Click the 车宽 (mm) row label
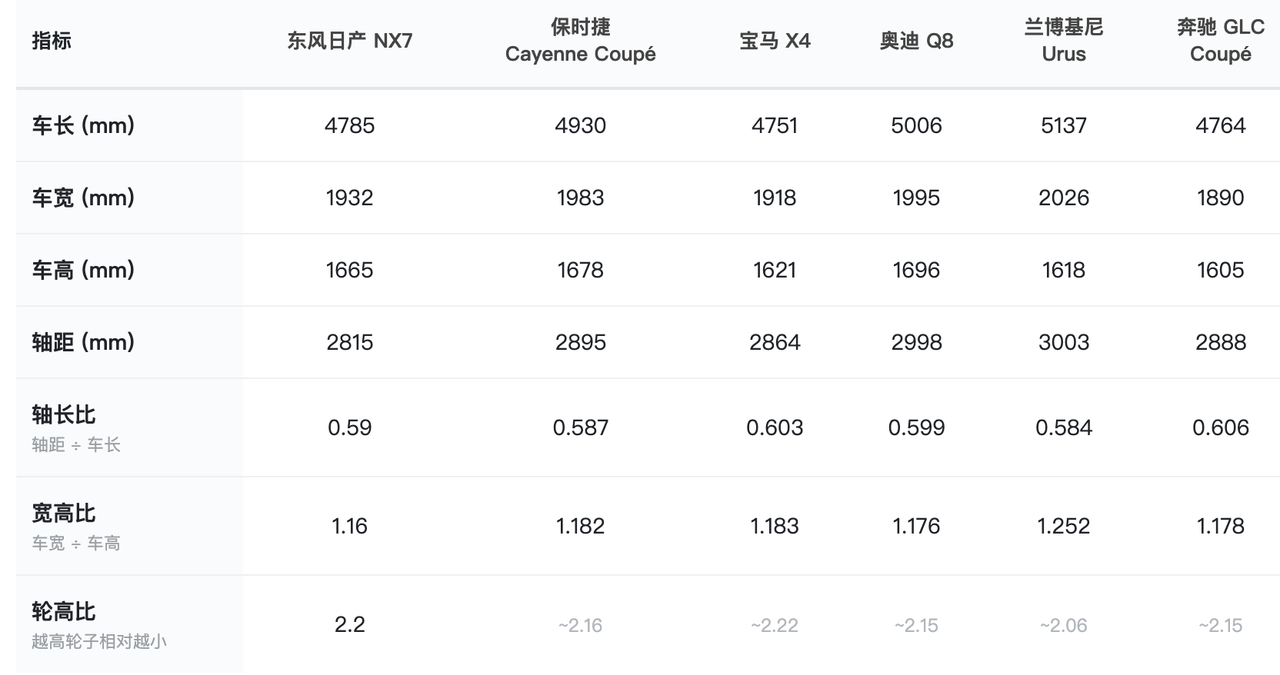 point(83,198)
